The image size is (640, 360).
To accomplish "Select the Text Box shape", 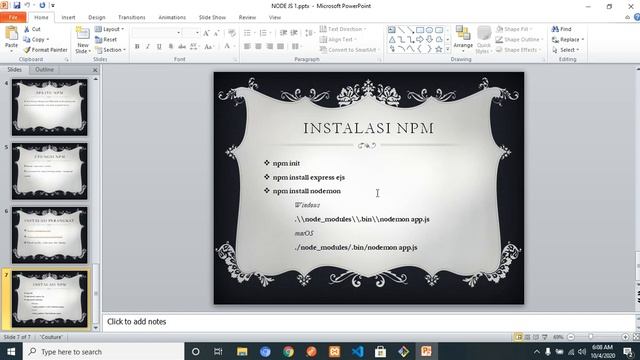I will pos(391,30).
